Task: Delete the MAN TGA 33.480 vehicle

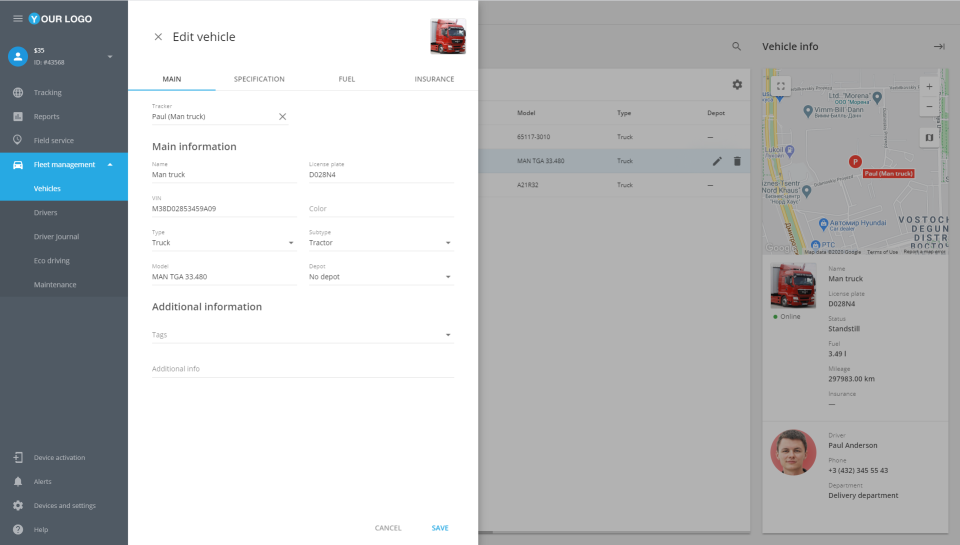Action: point(737,161)
